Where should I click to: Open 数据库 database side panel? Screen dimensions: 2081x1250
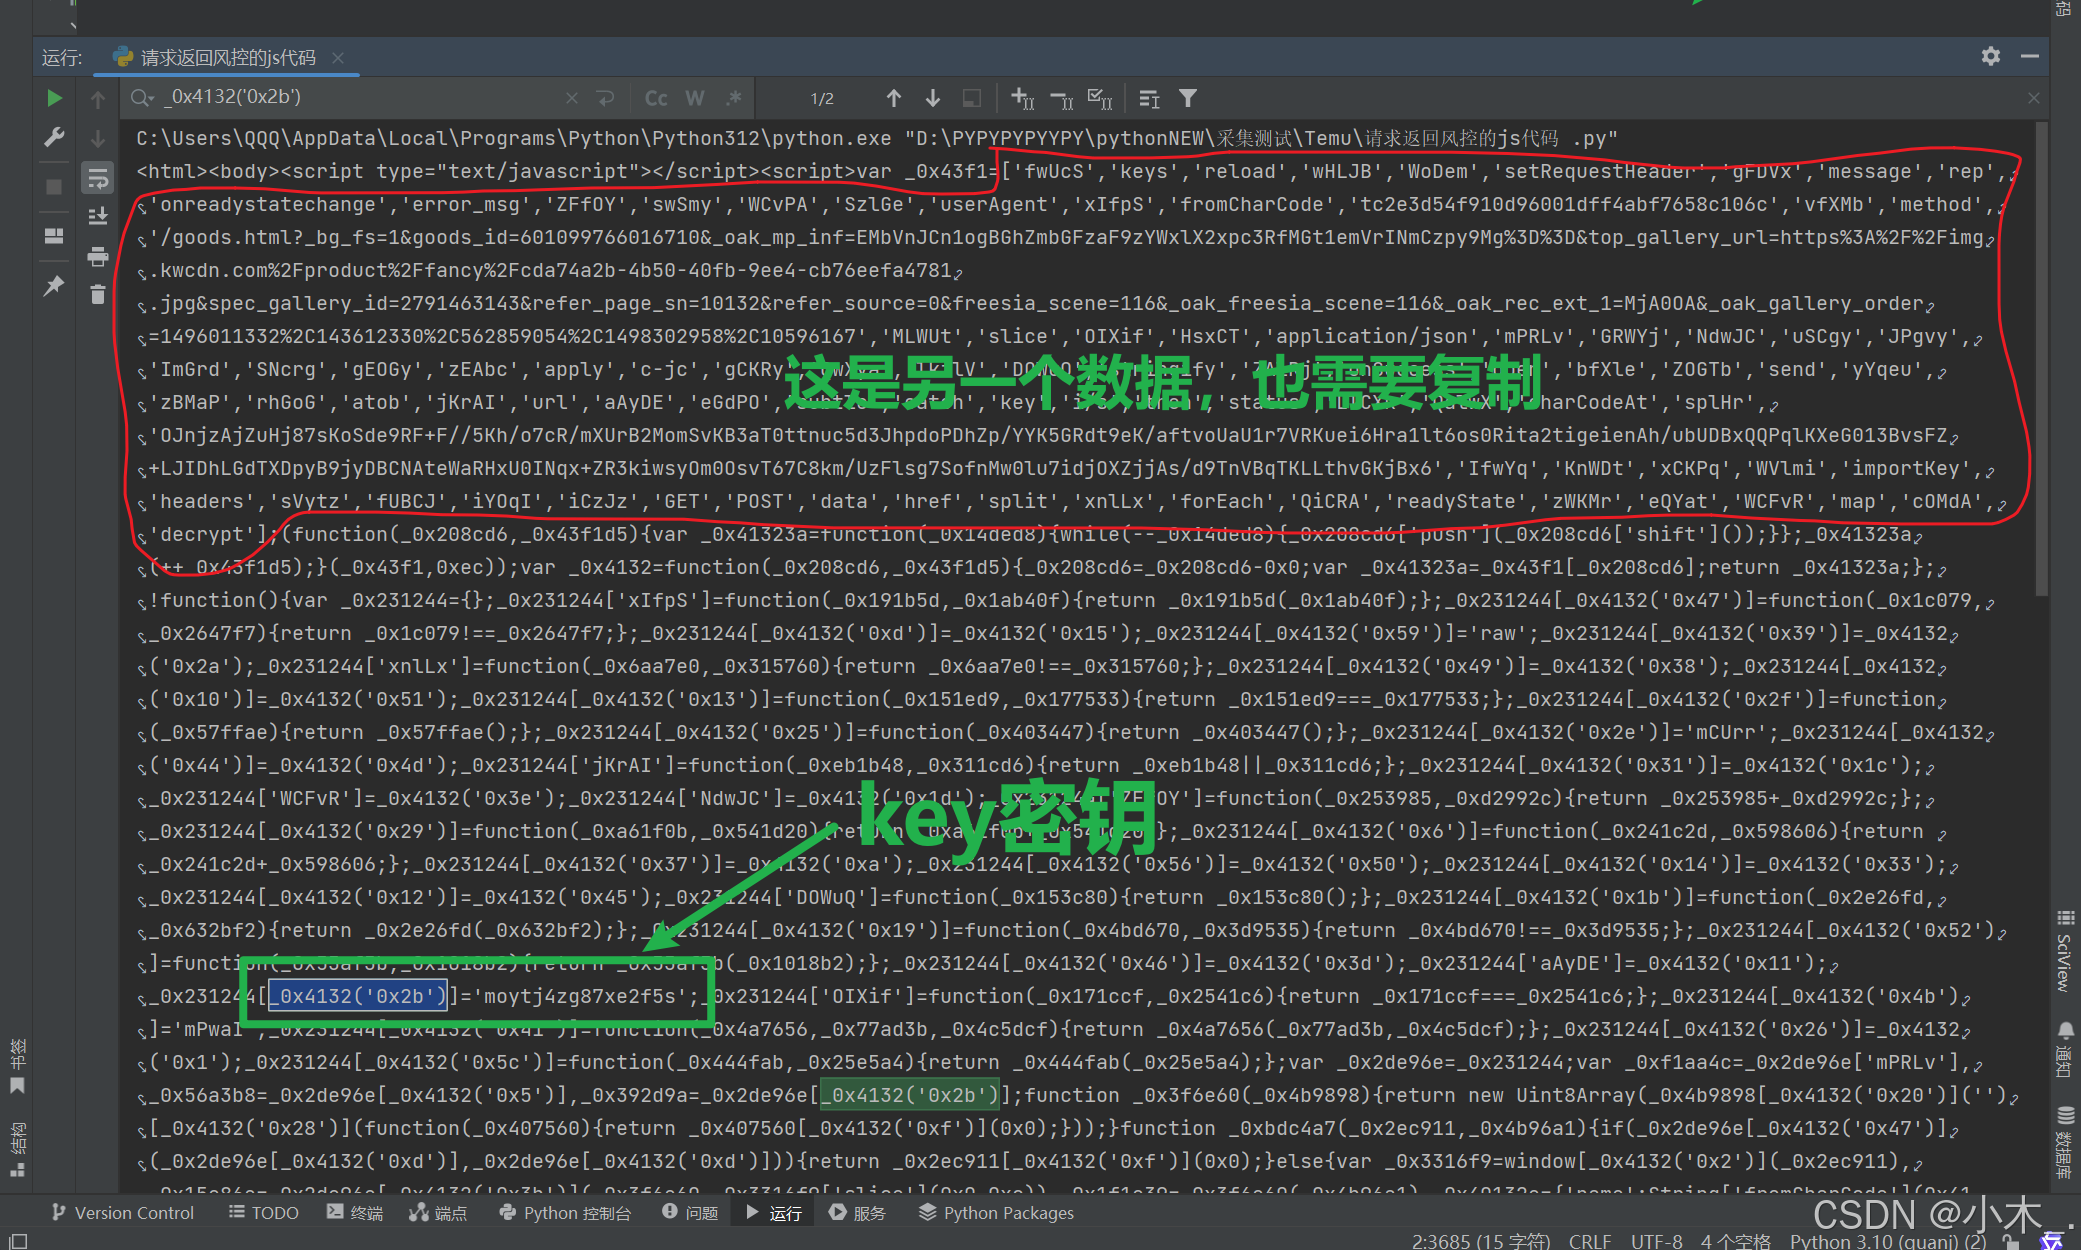pos(2065,1143)
